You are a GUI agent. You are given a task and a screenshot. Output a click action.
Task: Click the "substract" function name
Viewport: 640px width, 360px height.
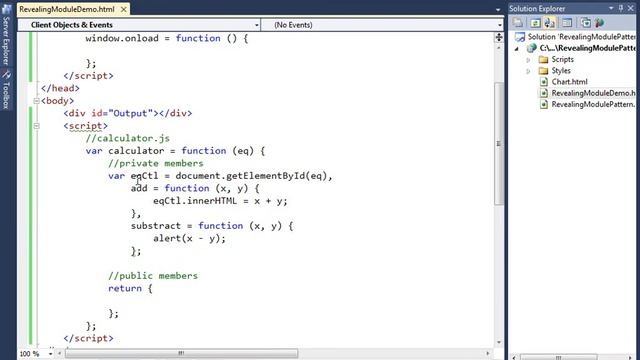(156, 226)
